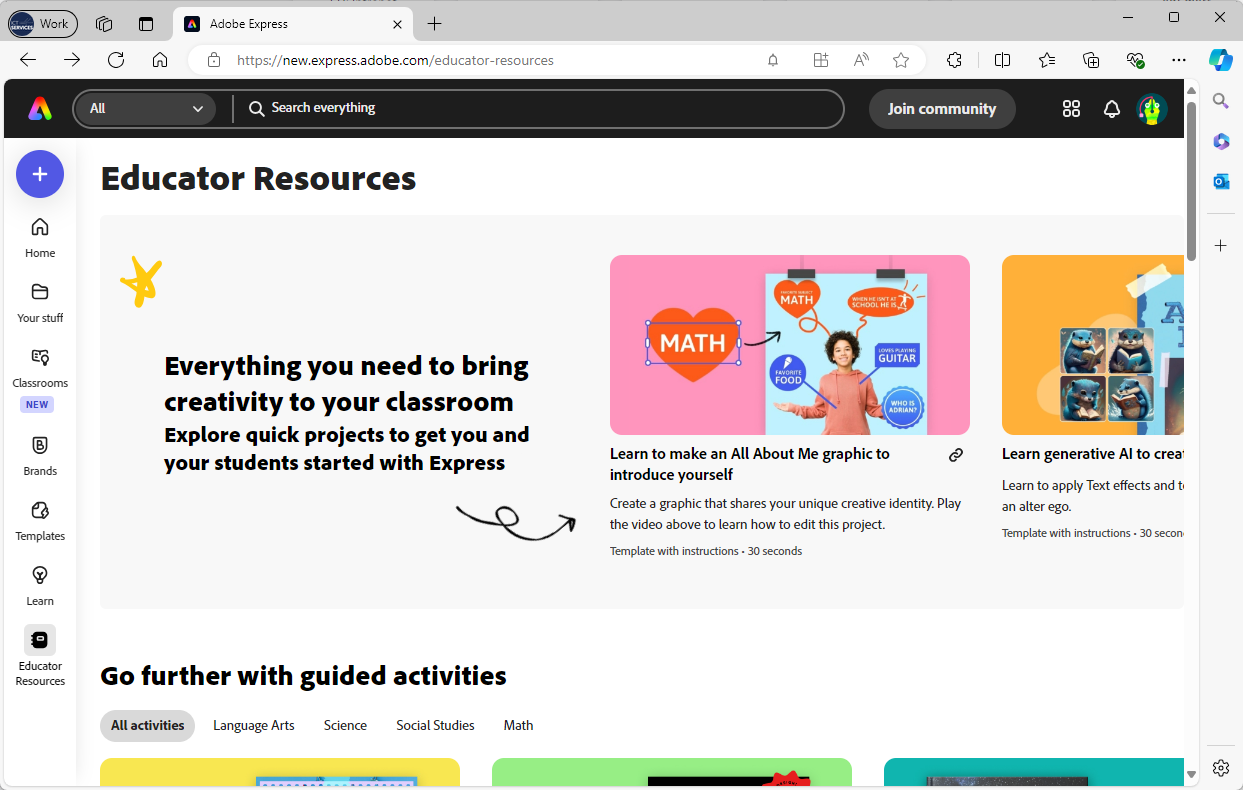Copy link of All About Me card

click(956, 455)
